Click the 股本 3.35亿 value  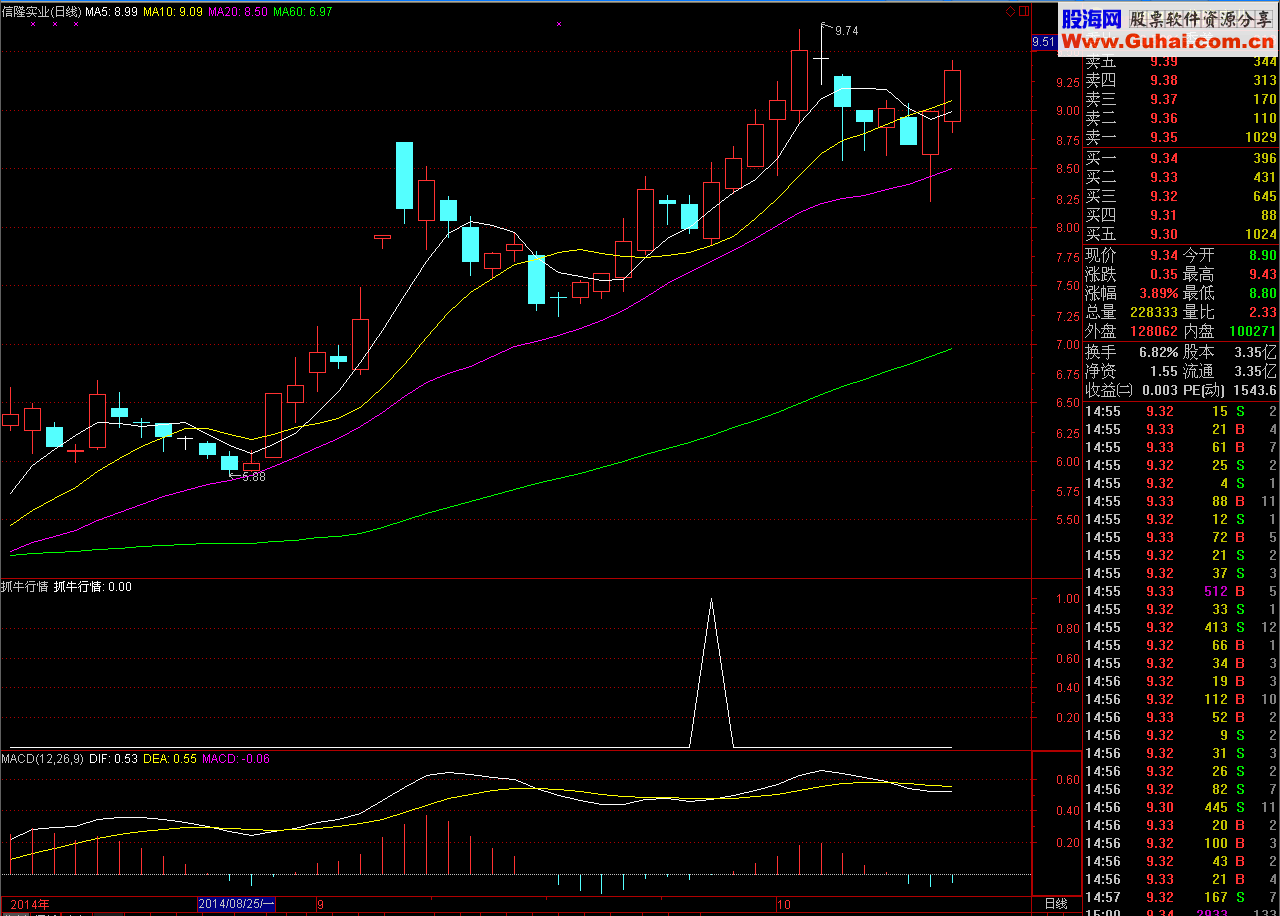1256,353
